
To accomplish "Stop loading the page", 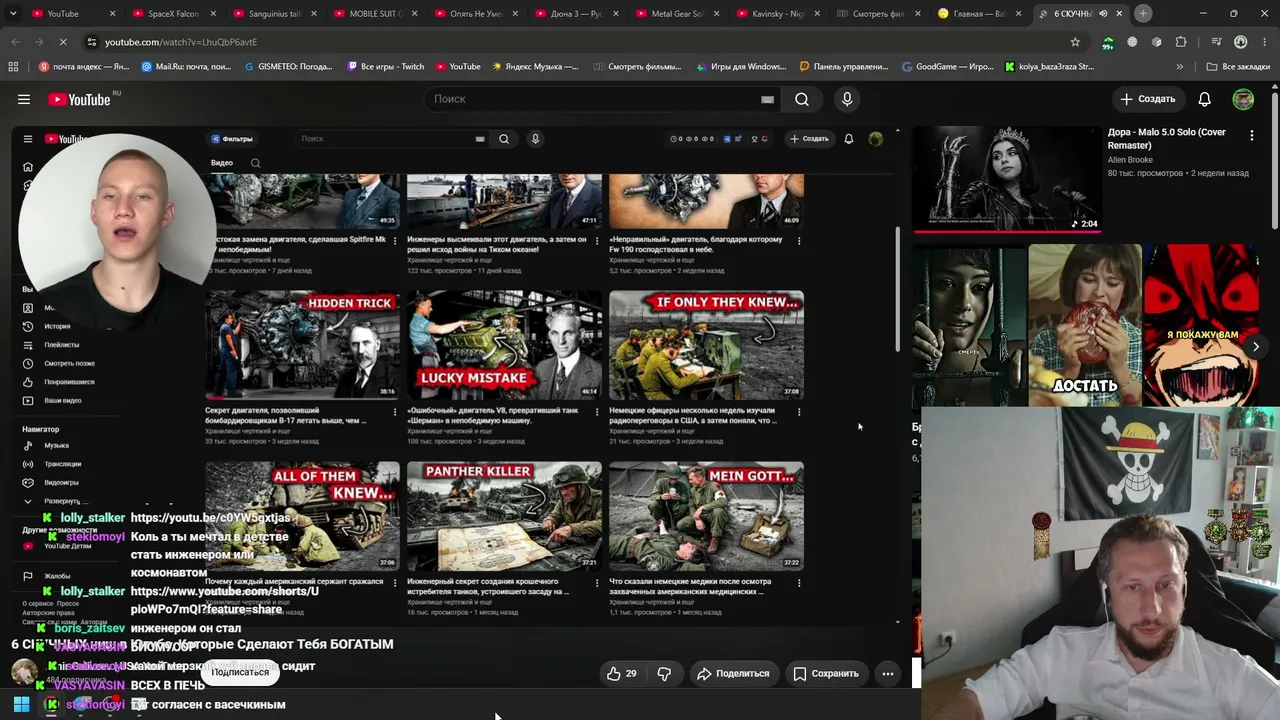I will tap(62, 42).
